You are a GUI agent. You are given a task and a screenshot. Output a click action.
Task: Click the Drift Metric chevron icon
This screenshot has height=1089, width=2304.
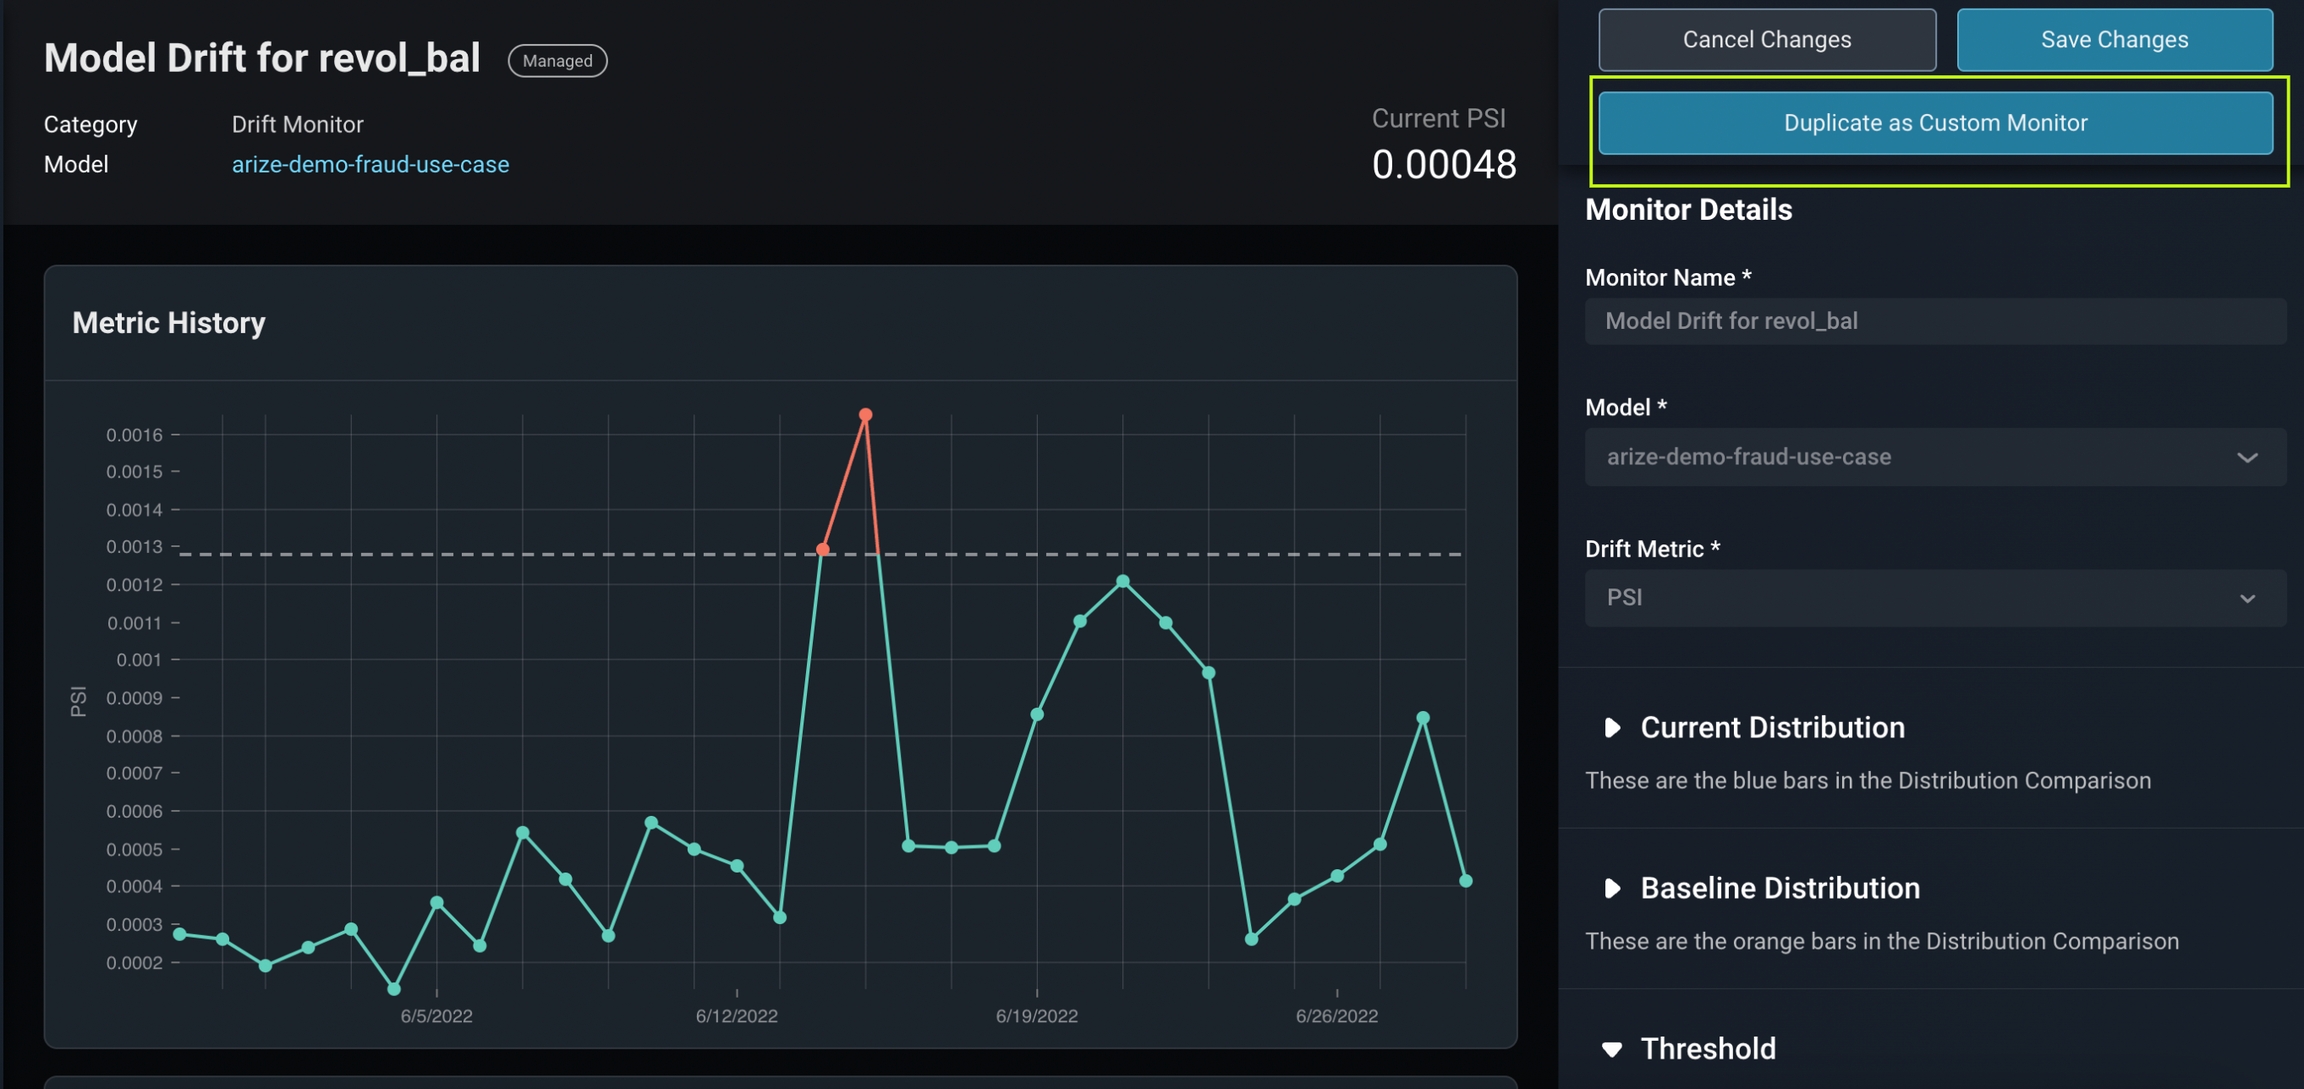tap(2247, 599)
